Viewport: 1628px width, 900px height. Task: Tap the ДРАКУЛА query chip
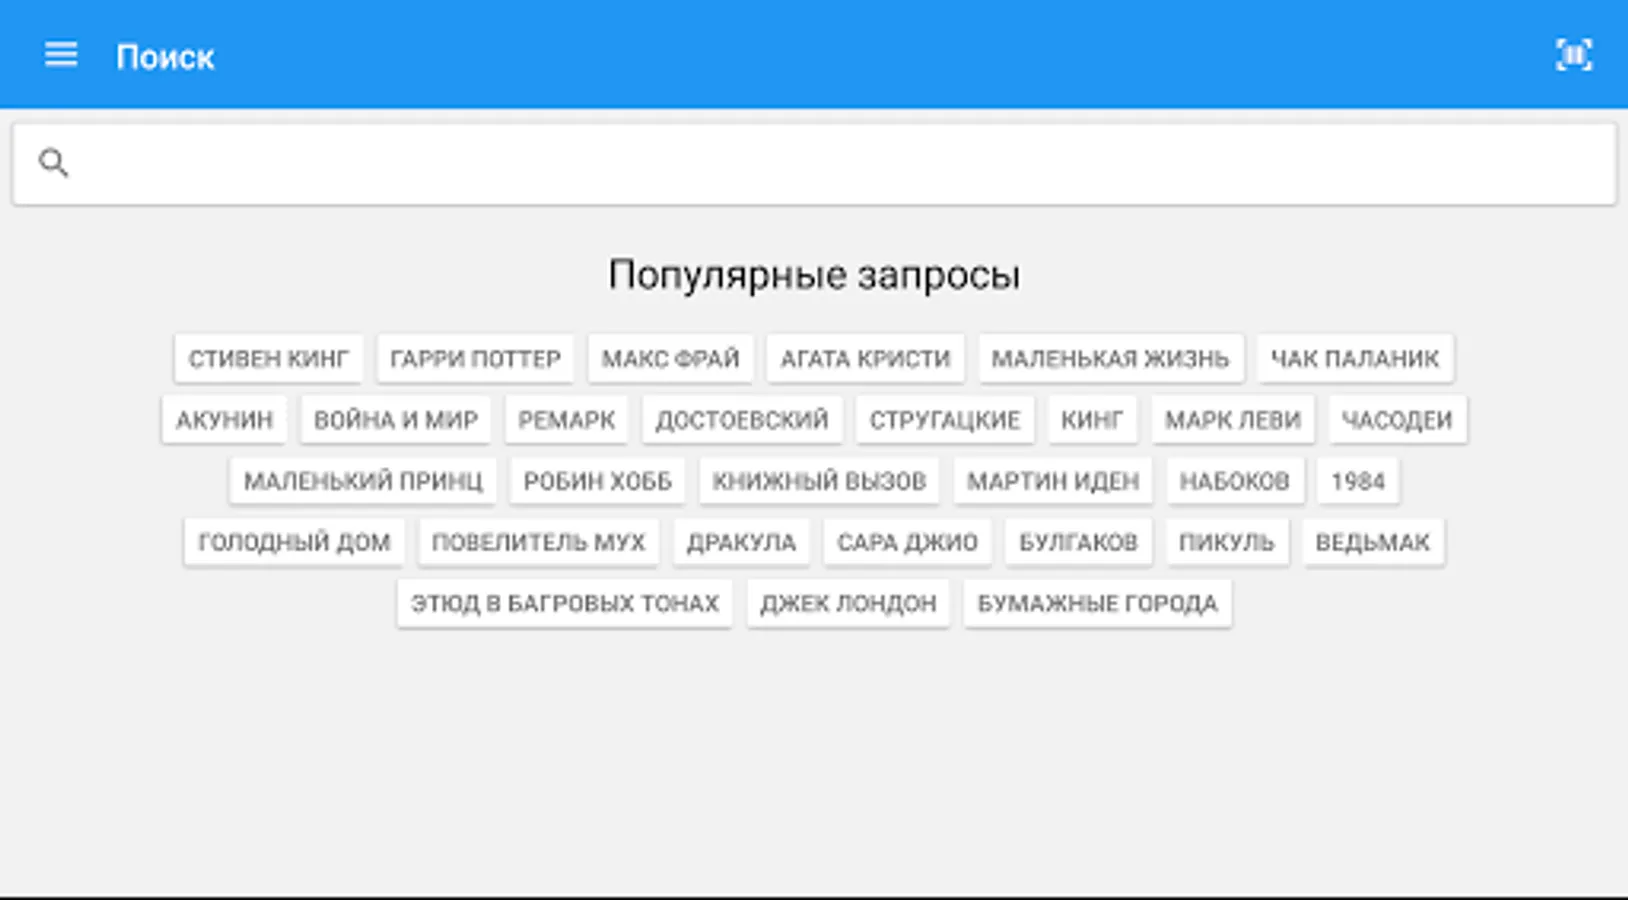(741, 542)
